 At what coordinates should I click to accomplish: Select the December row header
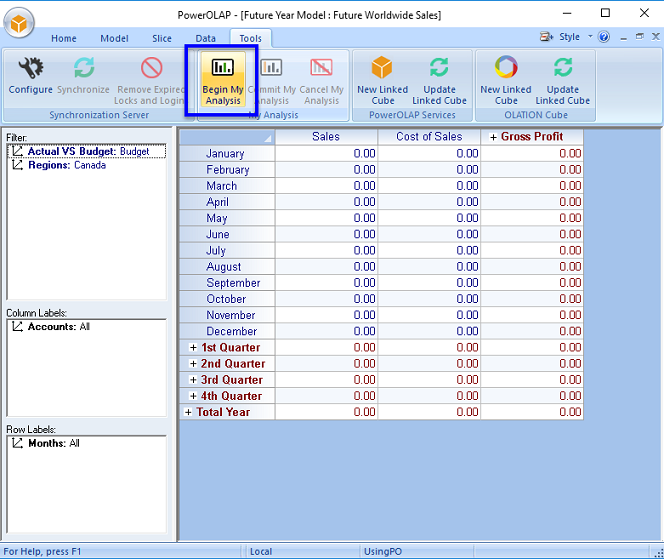point(227,331)
